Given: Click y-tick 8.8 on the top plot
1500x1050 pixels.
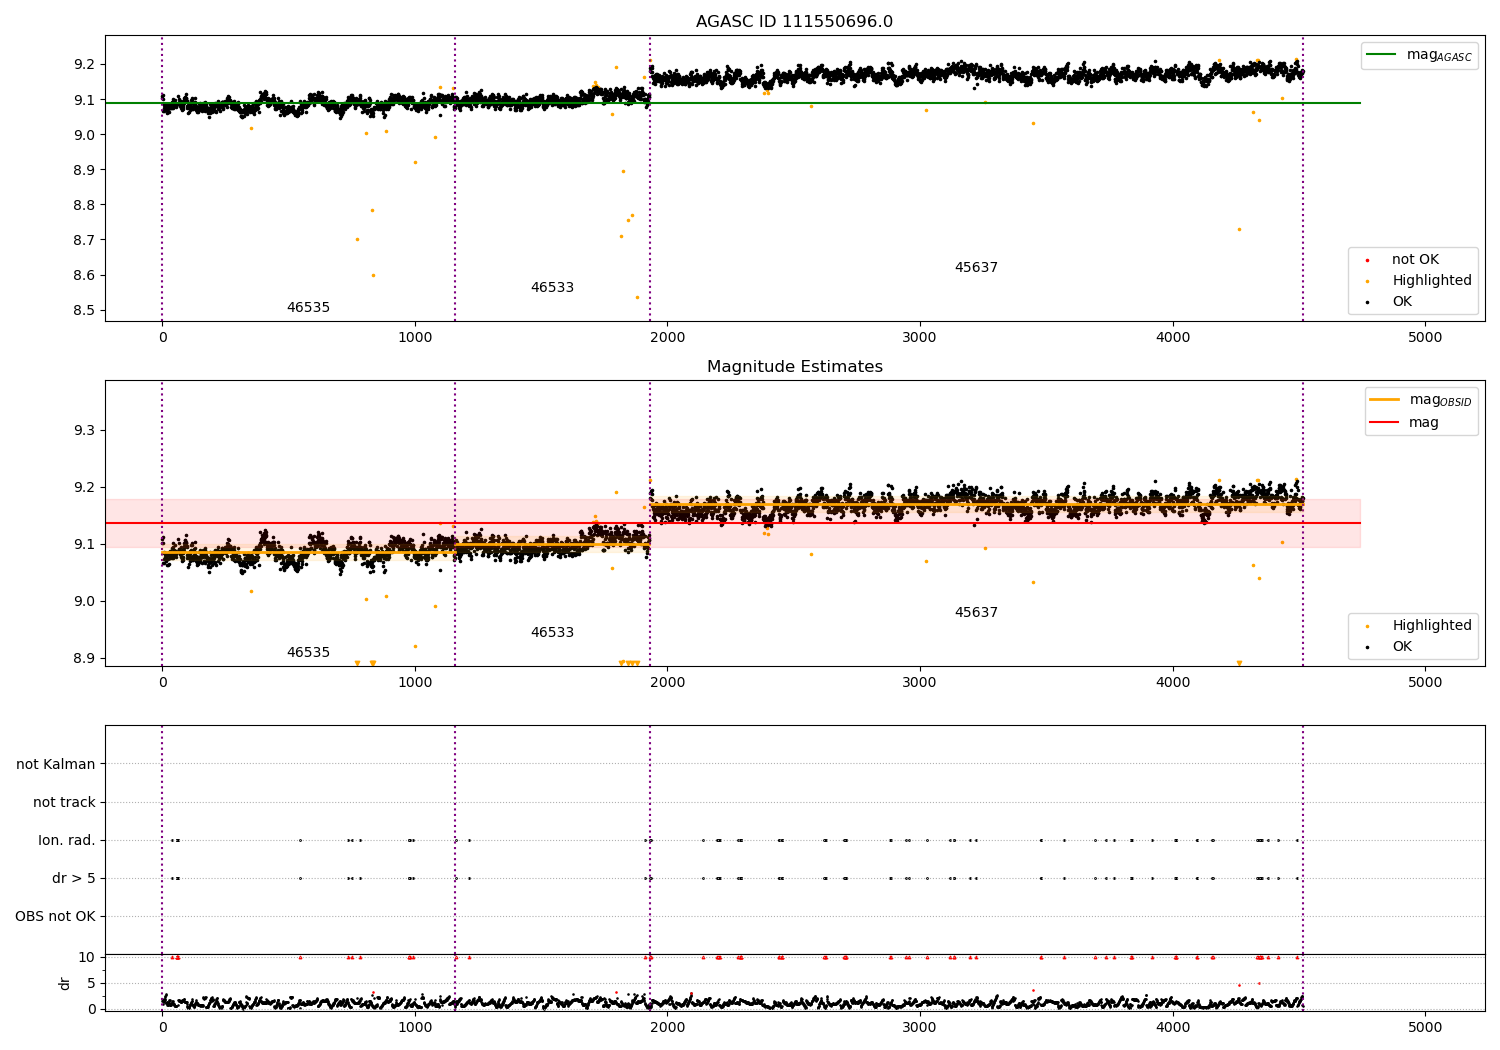Looking at the screenshot, I should (84, 206).
